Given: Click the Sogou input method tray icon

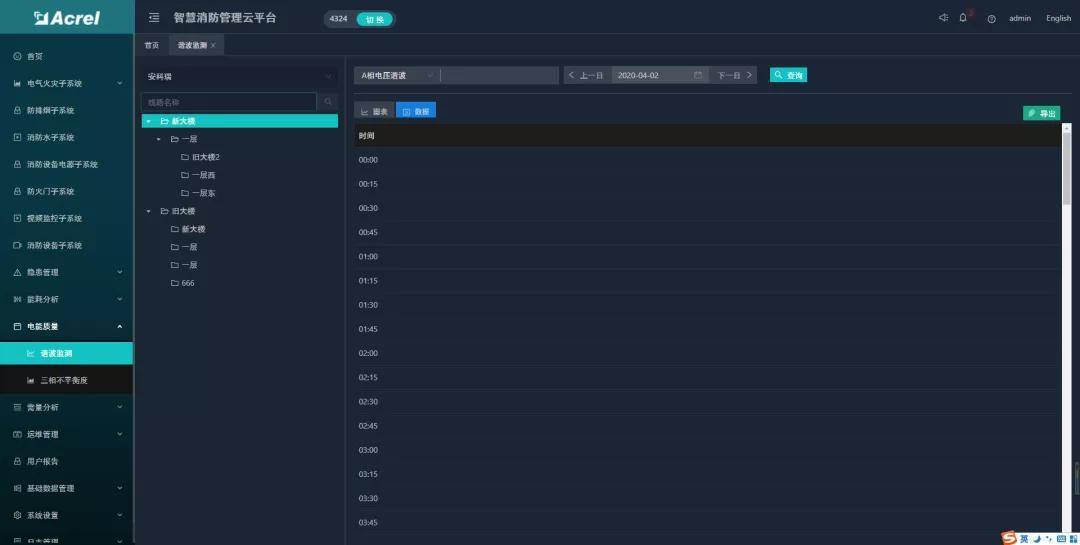Looking at the screenshot, I should point(1010,538).
